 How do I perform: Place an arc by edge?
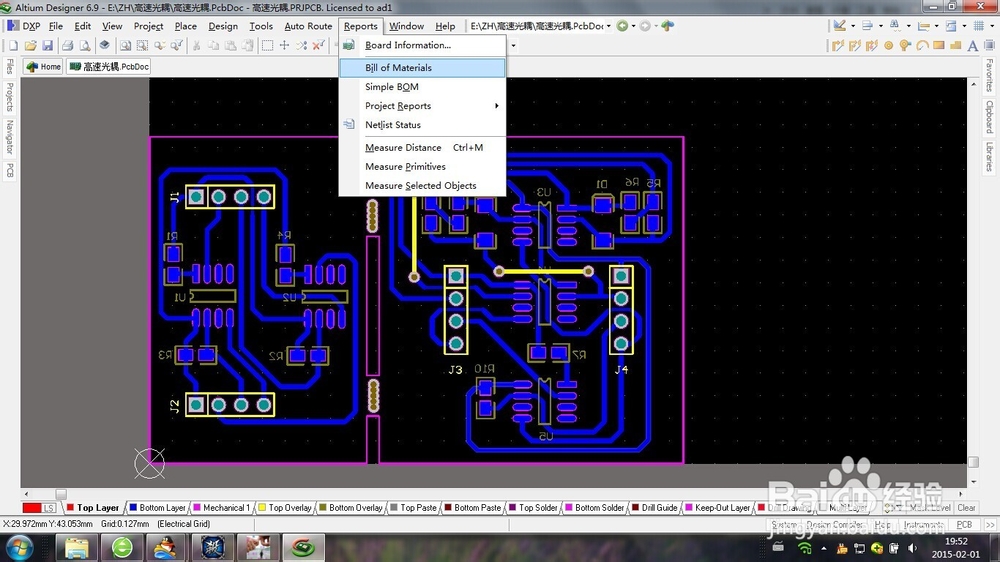tap(922, 45)
